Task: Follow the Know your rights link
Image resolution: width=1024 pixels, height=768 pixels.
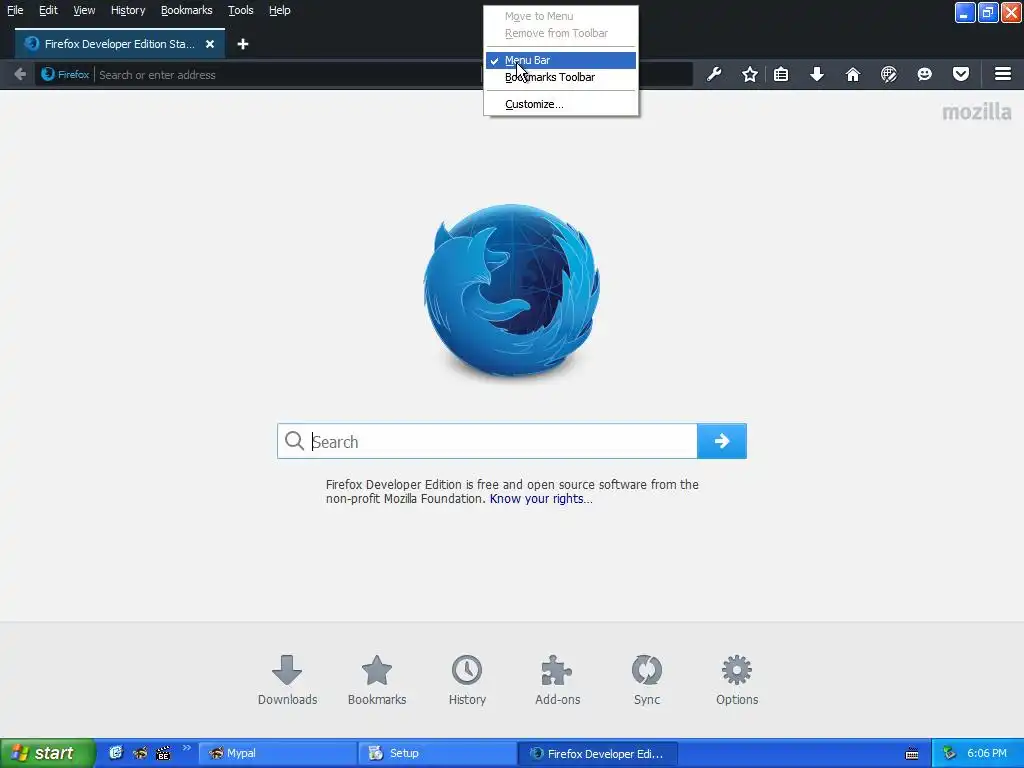Action: (x=541, y=499)
